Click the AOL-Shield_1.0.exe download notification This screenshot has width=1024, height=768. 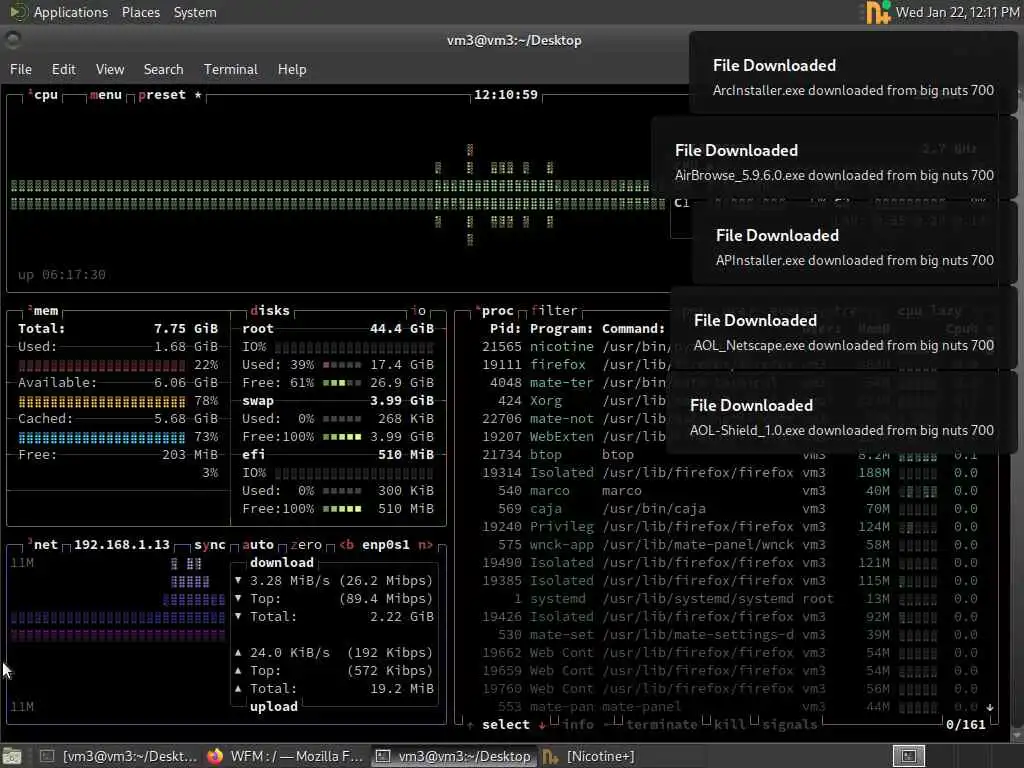pos(841,412)
